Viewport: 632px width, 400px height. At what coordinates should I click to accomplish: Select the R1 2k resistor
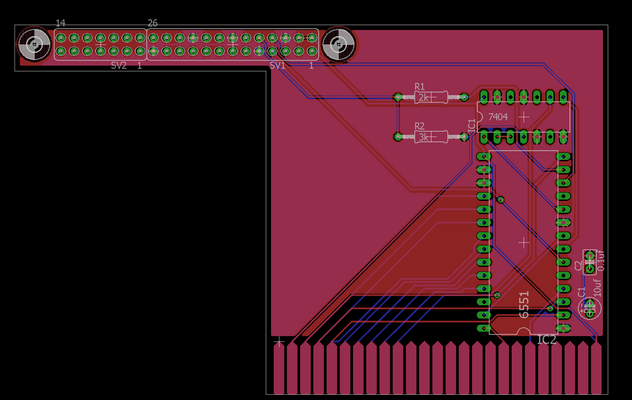(431, 97)
